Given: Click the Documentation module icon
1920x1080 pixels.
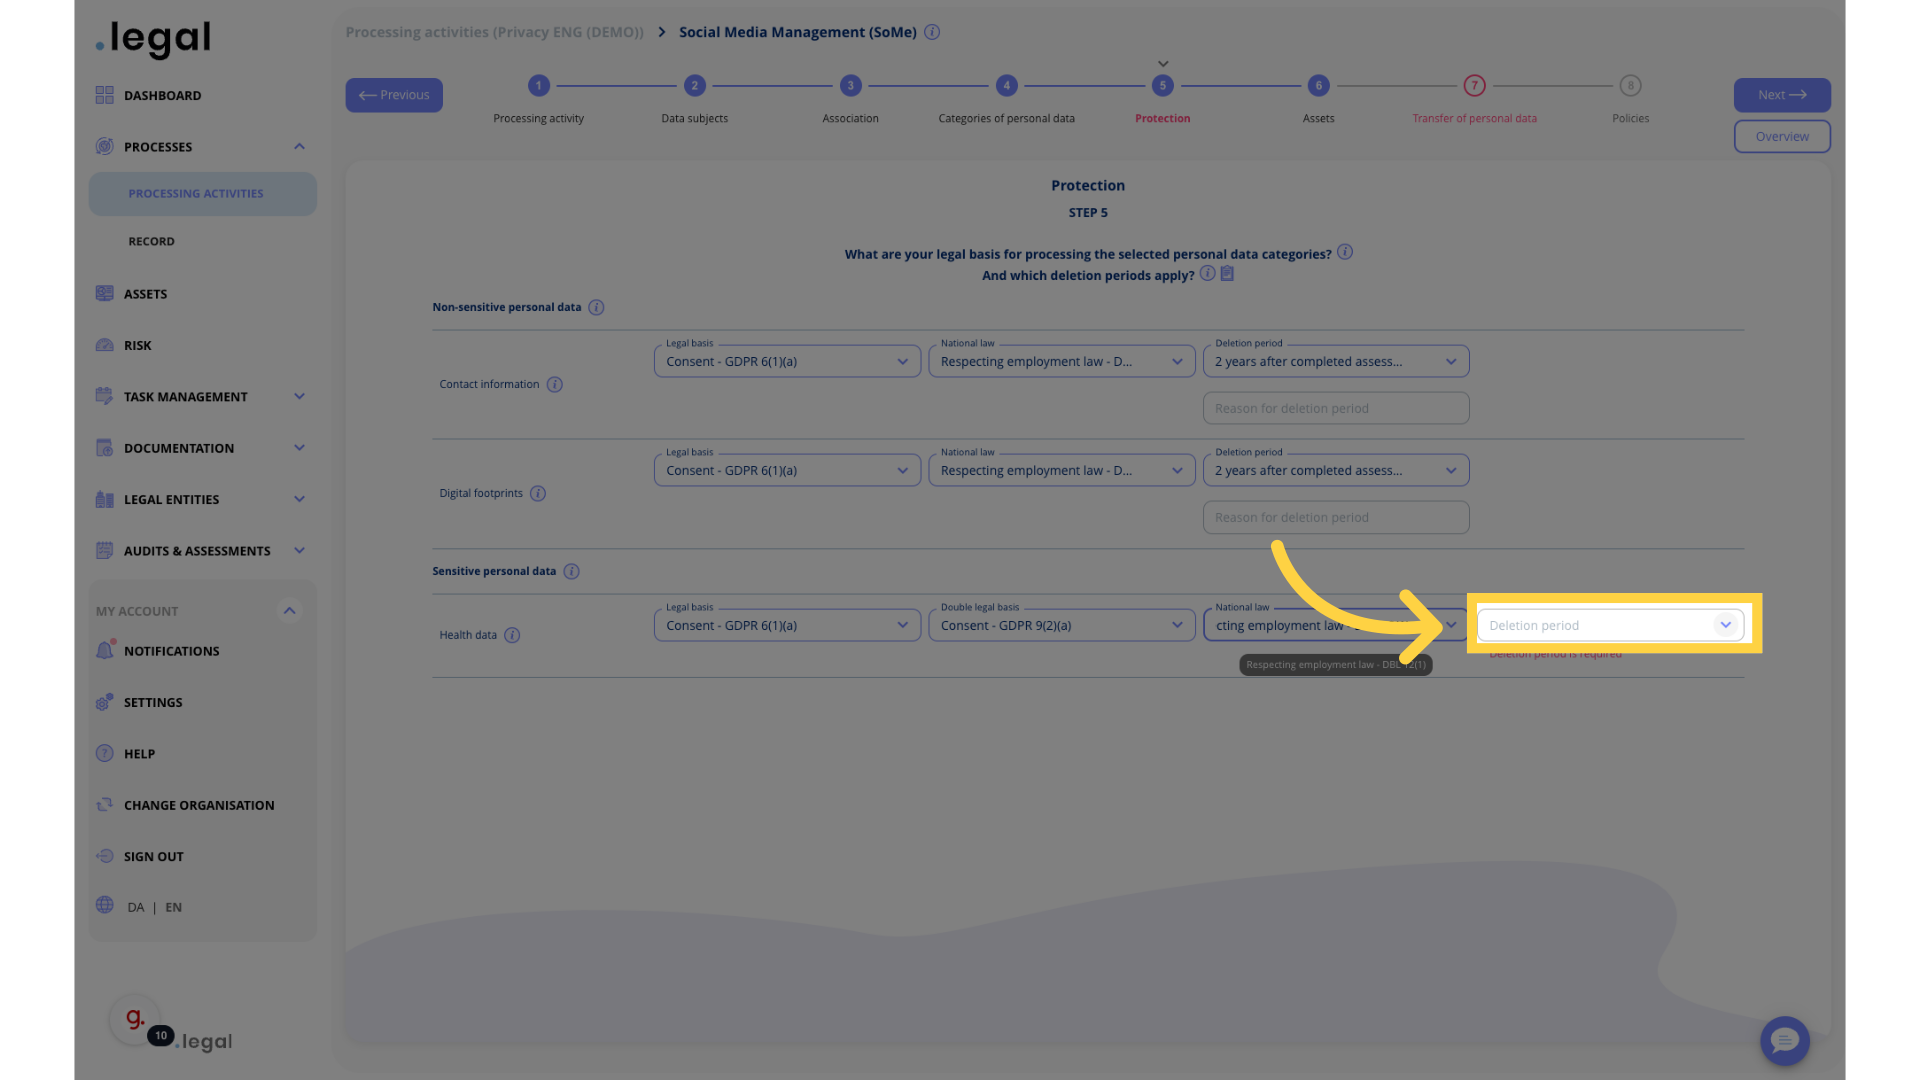Looking at the screenshot, I should point(104,448).
